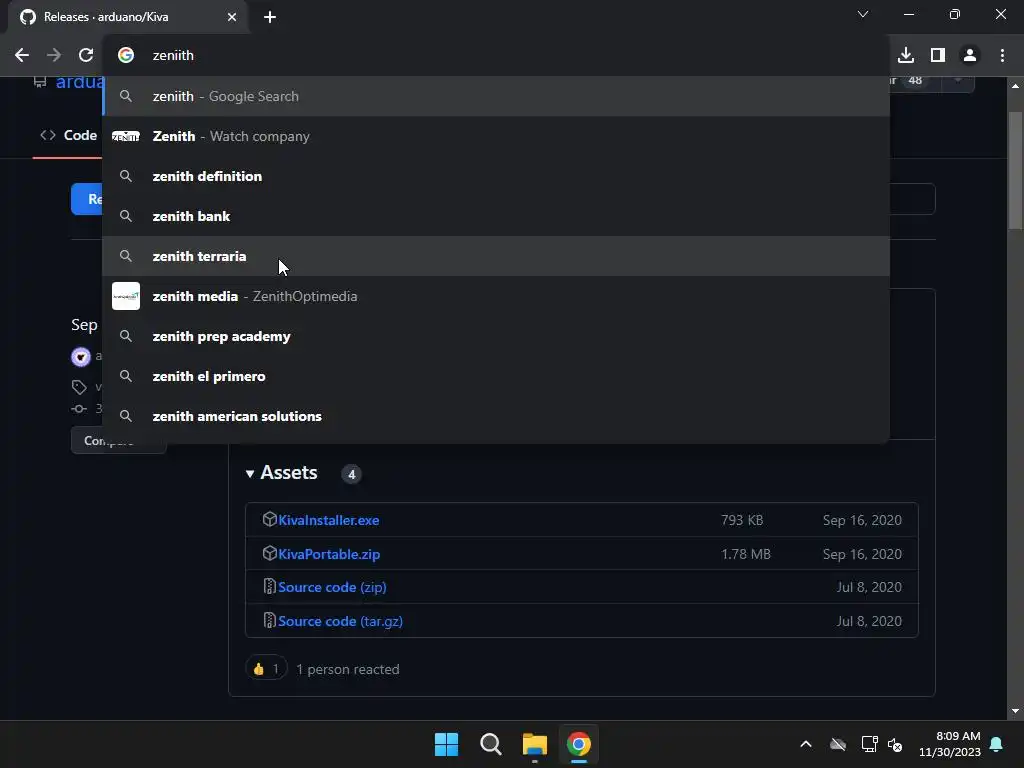This screenshot has height=768, width=1024.
Task: Open the repository Code tab
Action: pos(69,135)
